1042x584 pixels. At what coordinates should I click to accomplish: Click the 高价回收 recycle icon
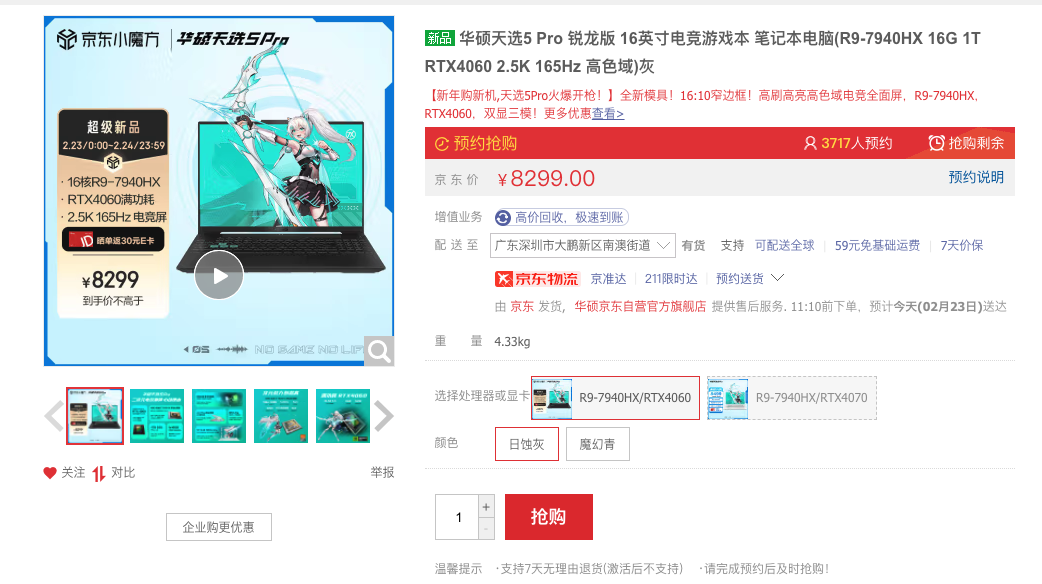tap(503, 217)
